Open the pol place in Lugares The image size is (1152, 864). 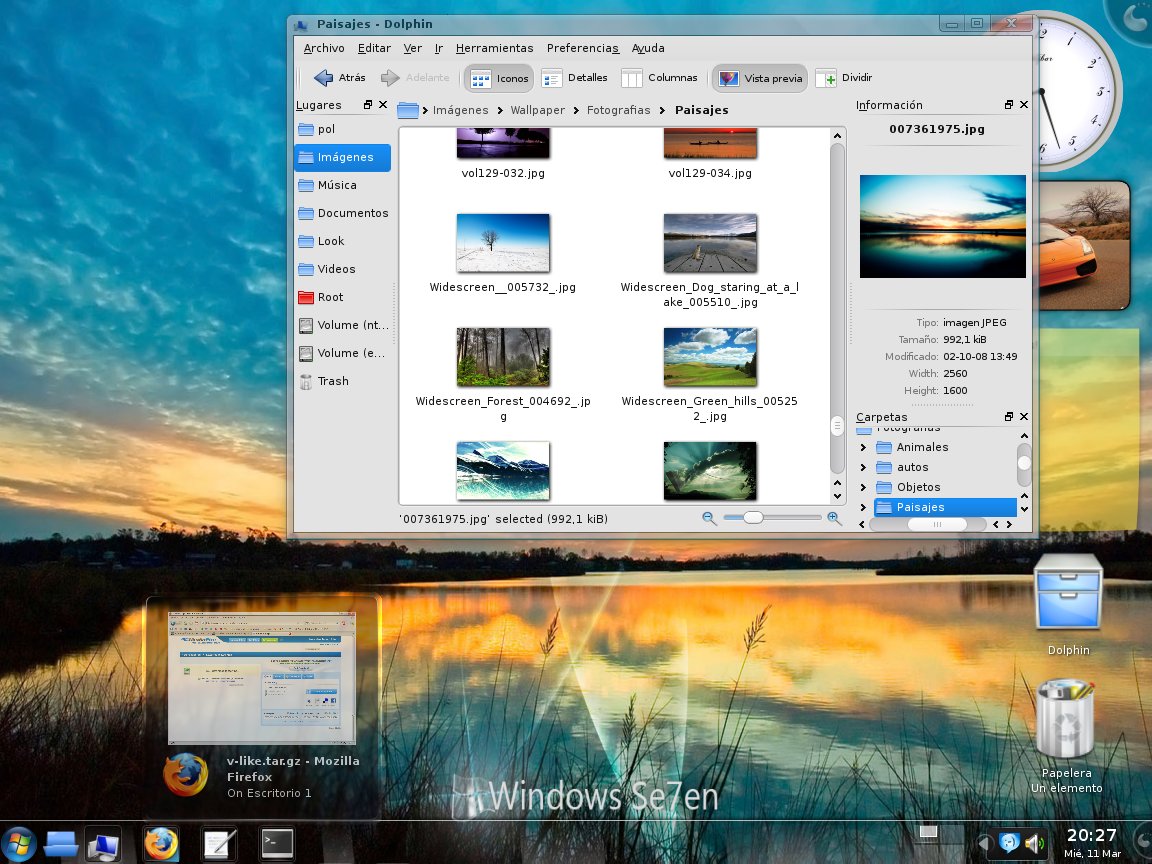click(342, 129)
